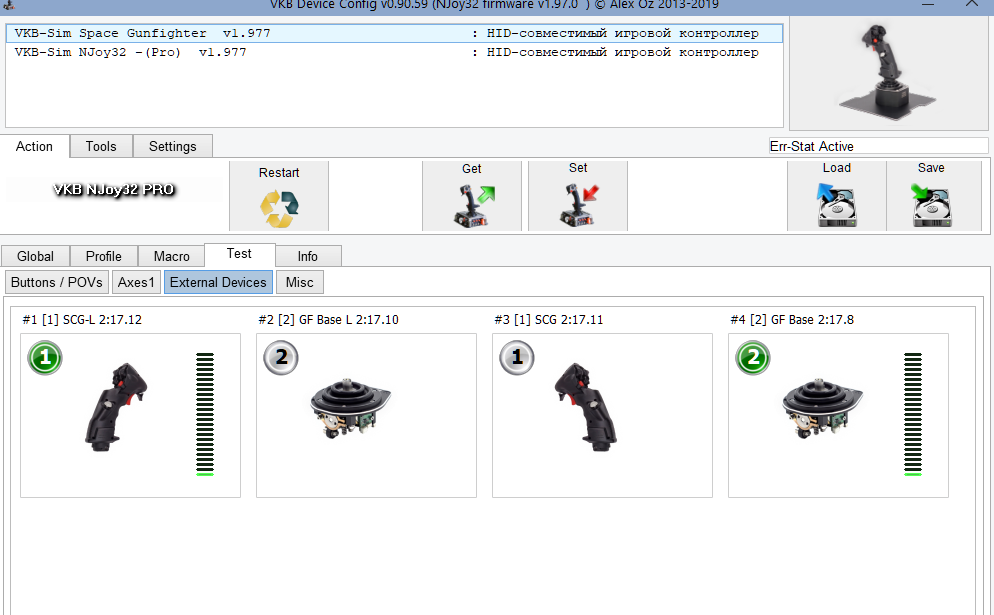Switch to the Info tab
Viewport: 994px width, 615px height.
308,256
